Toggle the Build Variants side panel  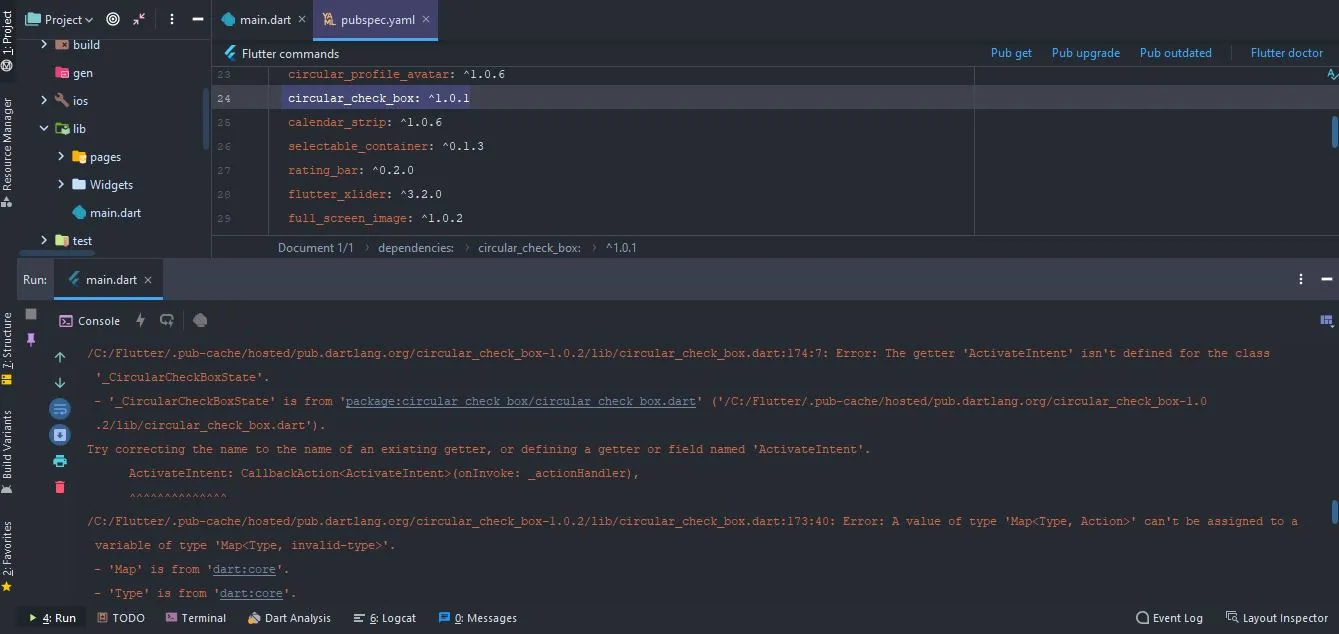click(x=8, y=451)
